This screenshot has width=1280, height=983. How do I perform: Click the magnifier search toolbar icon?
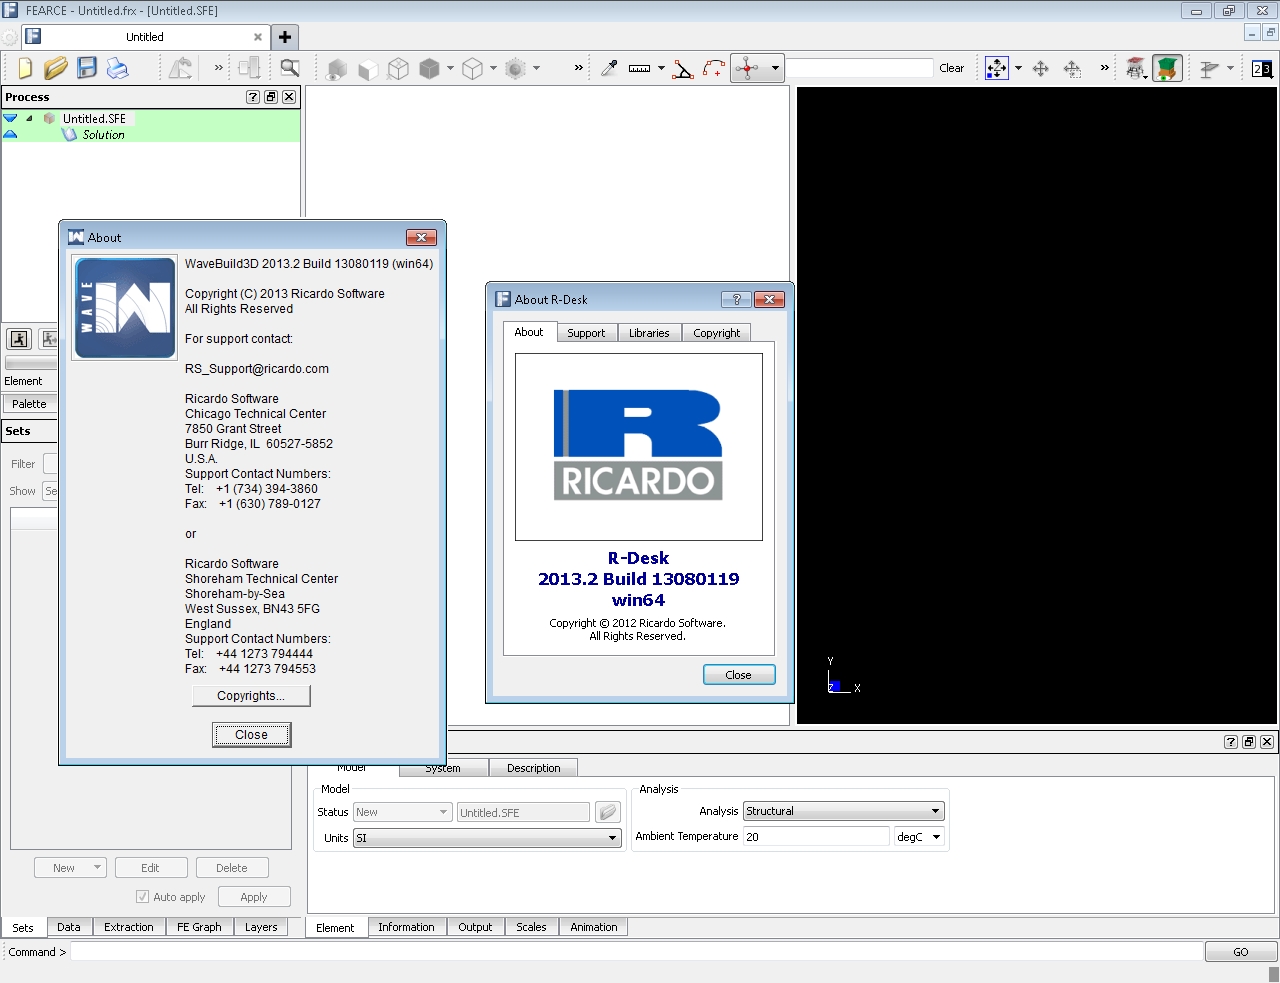coord(290,68)
